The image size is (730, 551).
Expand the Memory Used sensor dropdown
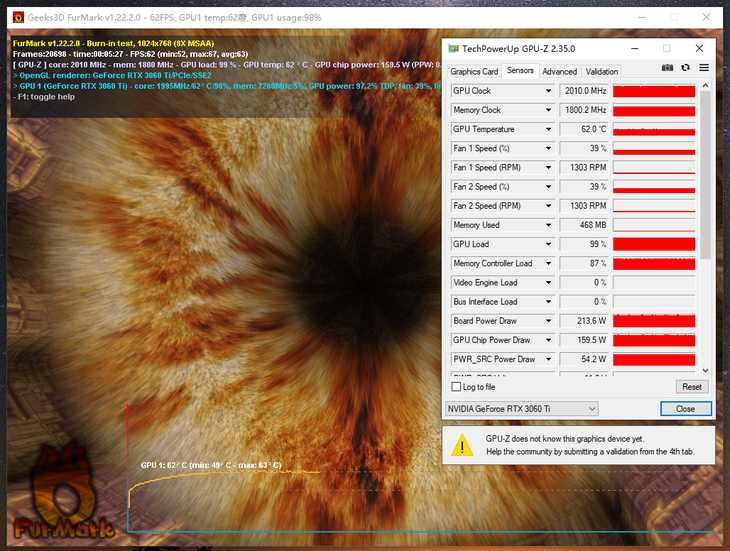coord(548,225)
